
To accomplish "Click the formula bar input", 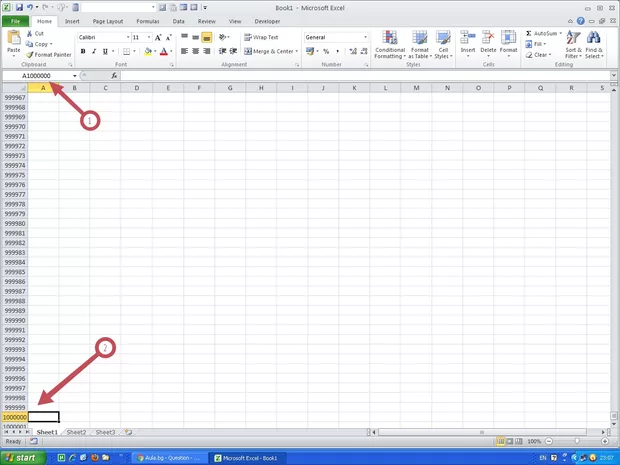I will pos(365,76).
